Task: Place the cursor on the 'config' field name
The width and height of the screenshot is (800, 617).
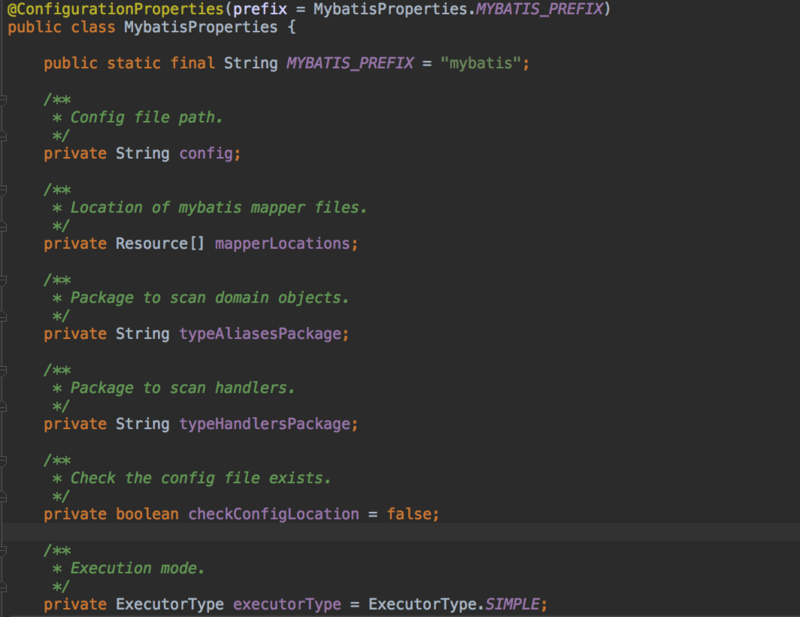Action: point(206,154)
